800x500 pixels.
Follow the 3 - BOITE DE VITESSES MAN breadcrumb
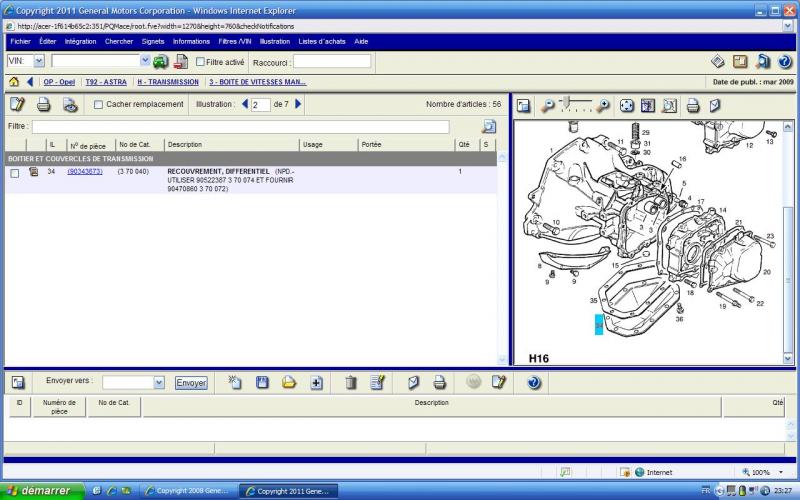pos(258,82)
